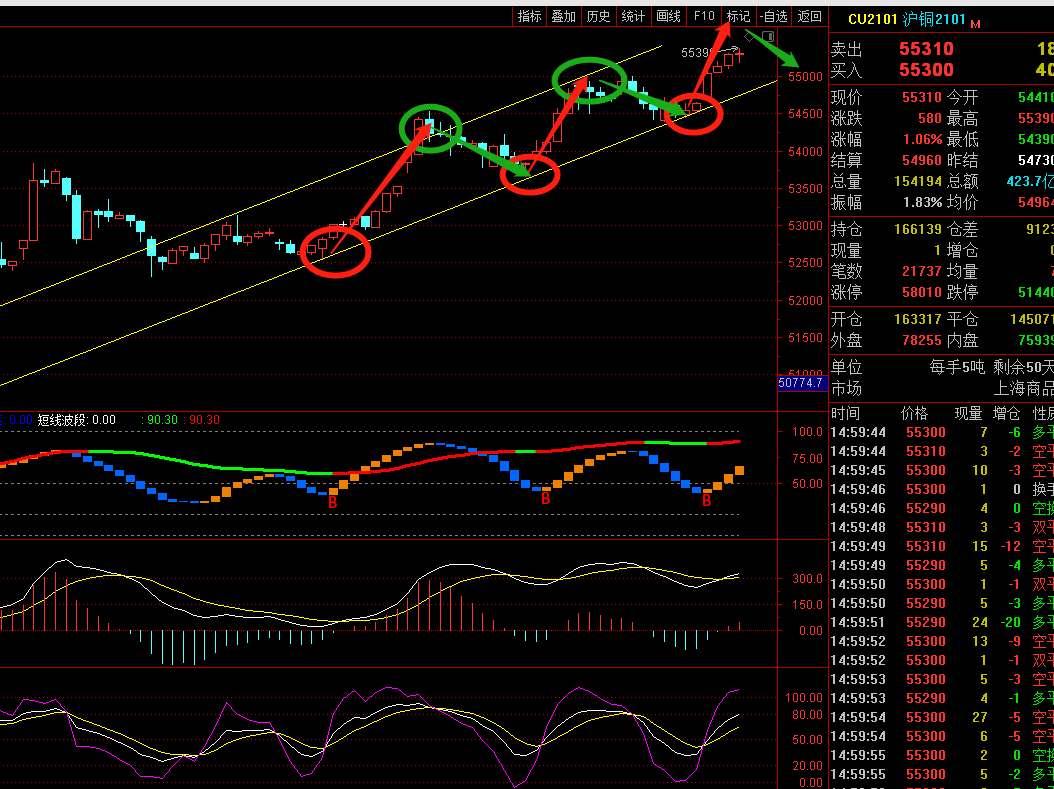Click the 时间 column header in tick list

point(845,413)
